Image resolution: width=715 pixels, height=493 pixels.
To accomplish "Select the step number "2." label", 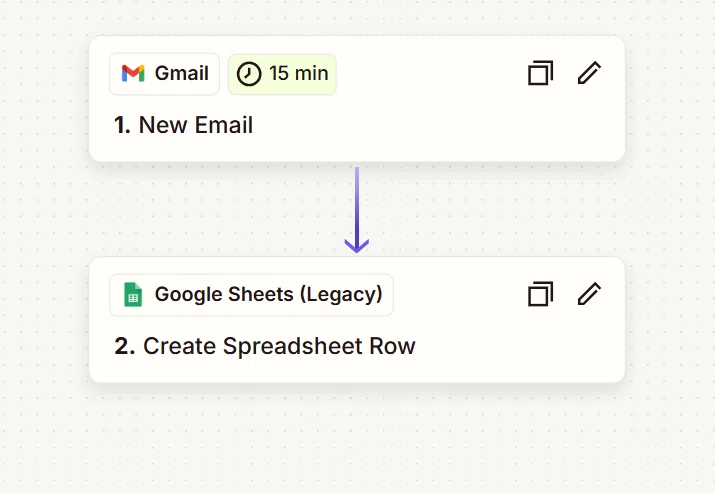I will 124,346.
